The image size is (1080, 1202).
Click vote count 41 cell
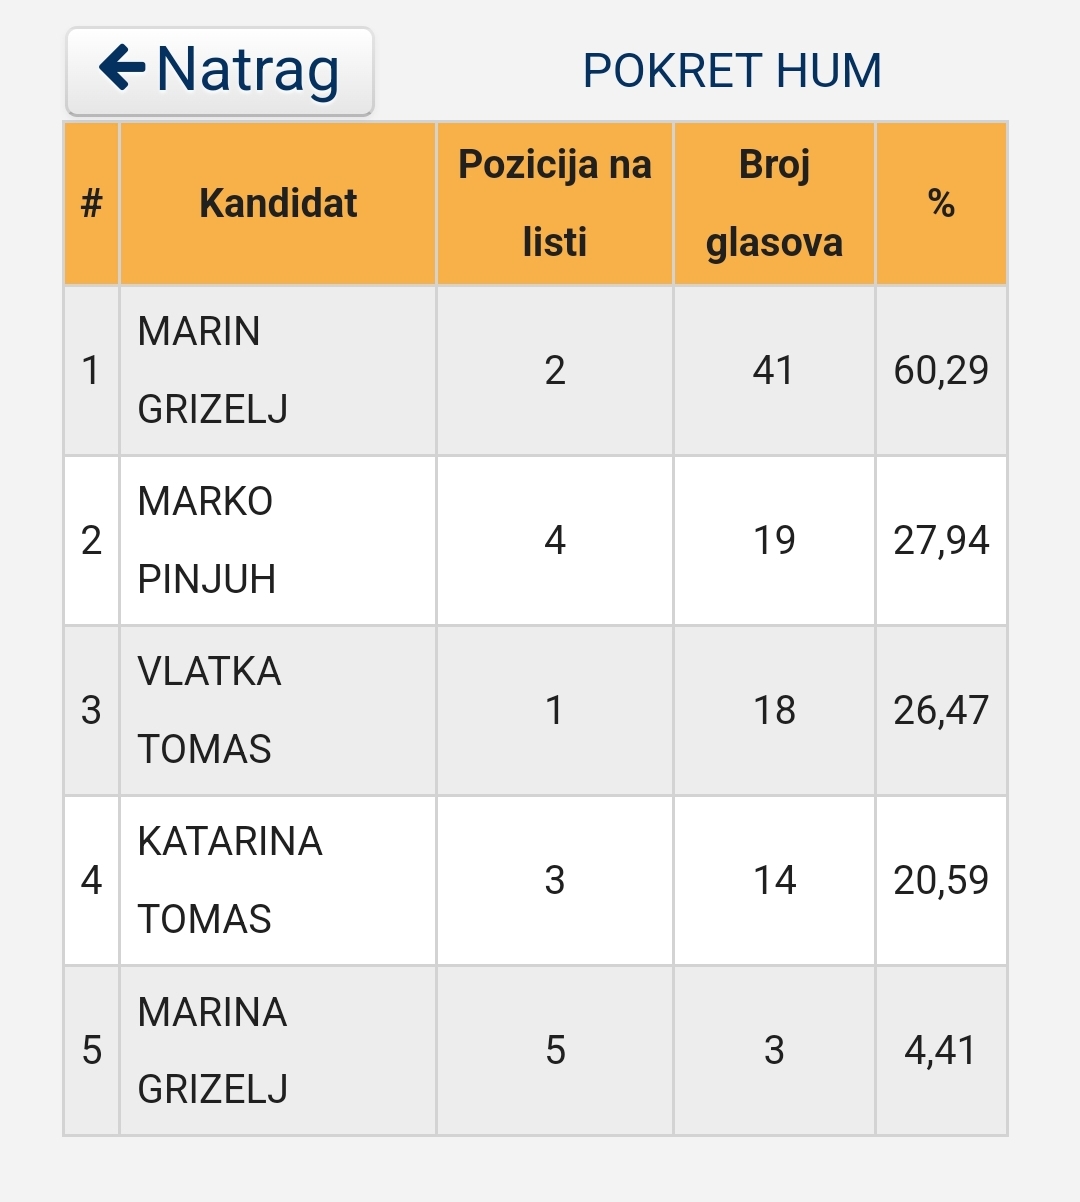tap(774, 370)
